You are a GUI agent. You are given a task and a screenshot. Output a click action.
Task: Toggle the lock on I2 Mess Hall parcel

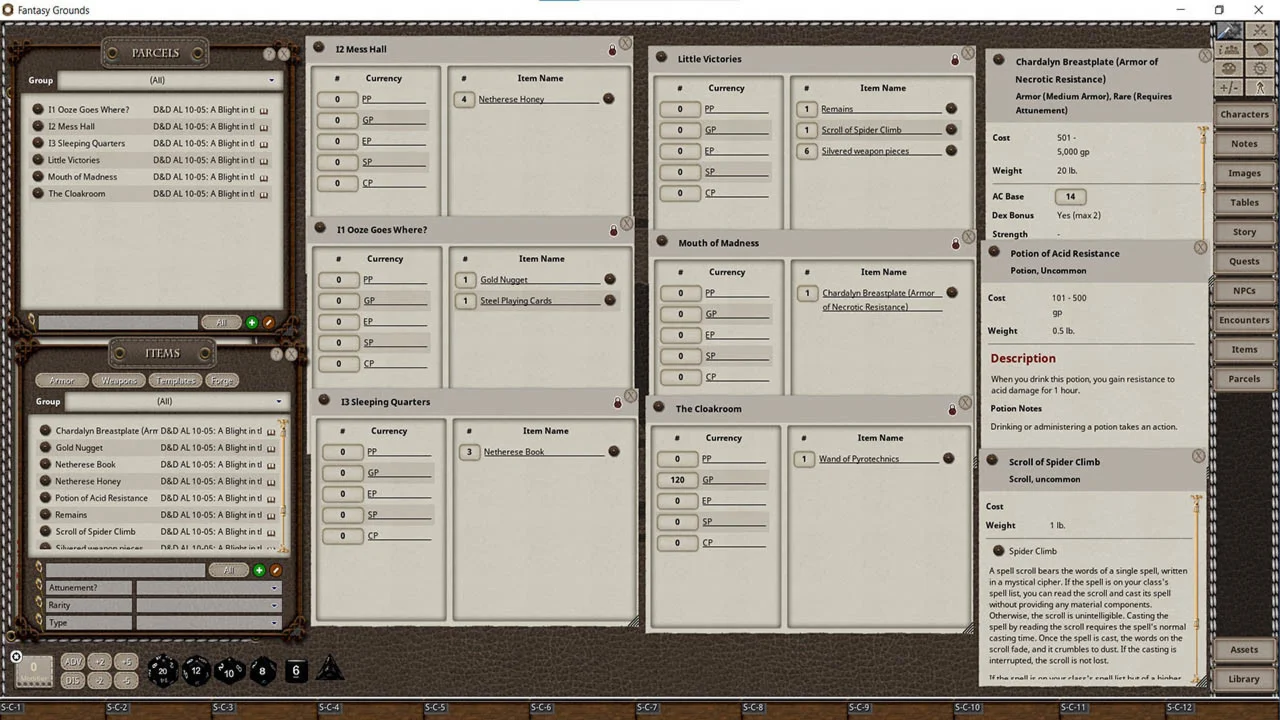(613, 50)
